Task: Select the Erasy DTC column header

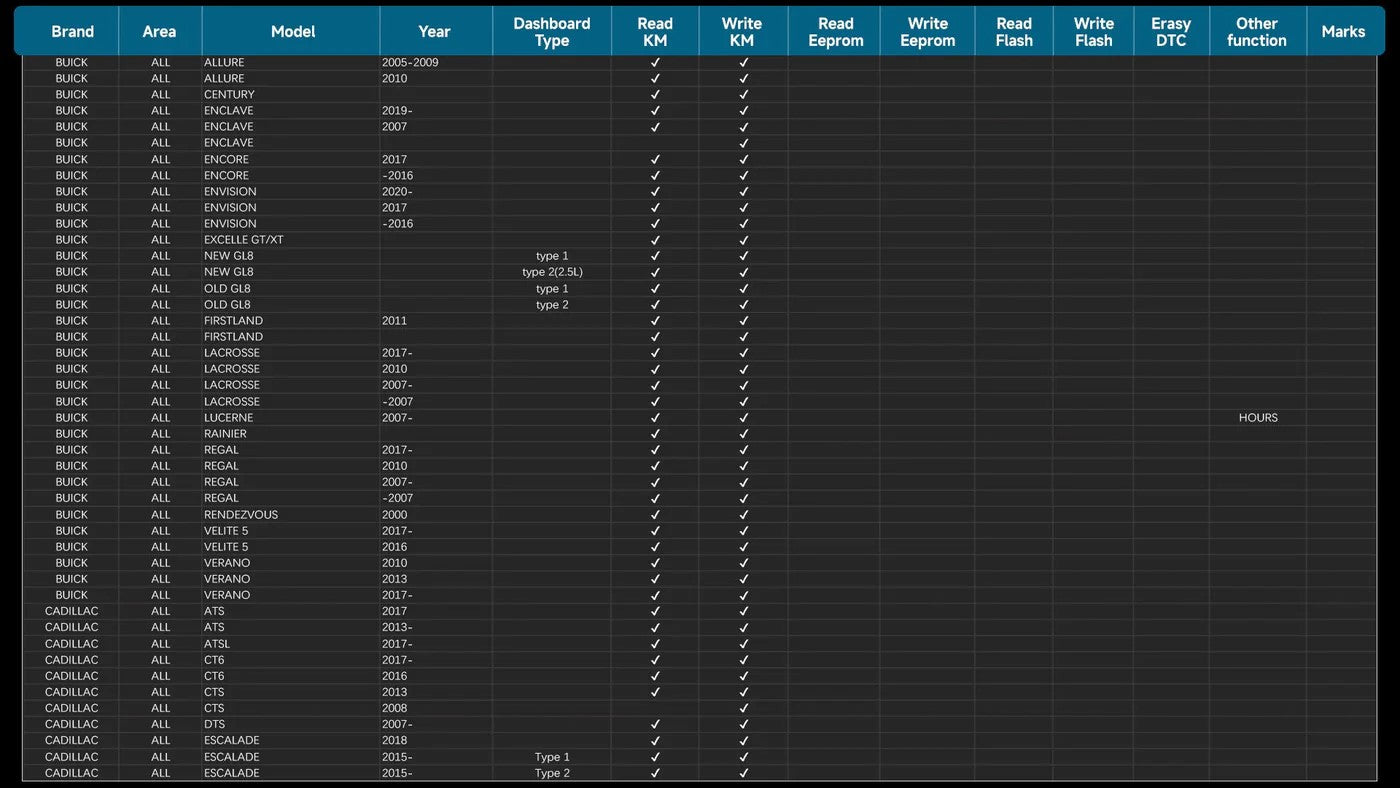Action: [x=1170, y=32]
